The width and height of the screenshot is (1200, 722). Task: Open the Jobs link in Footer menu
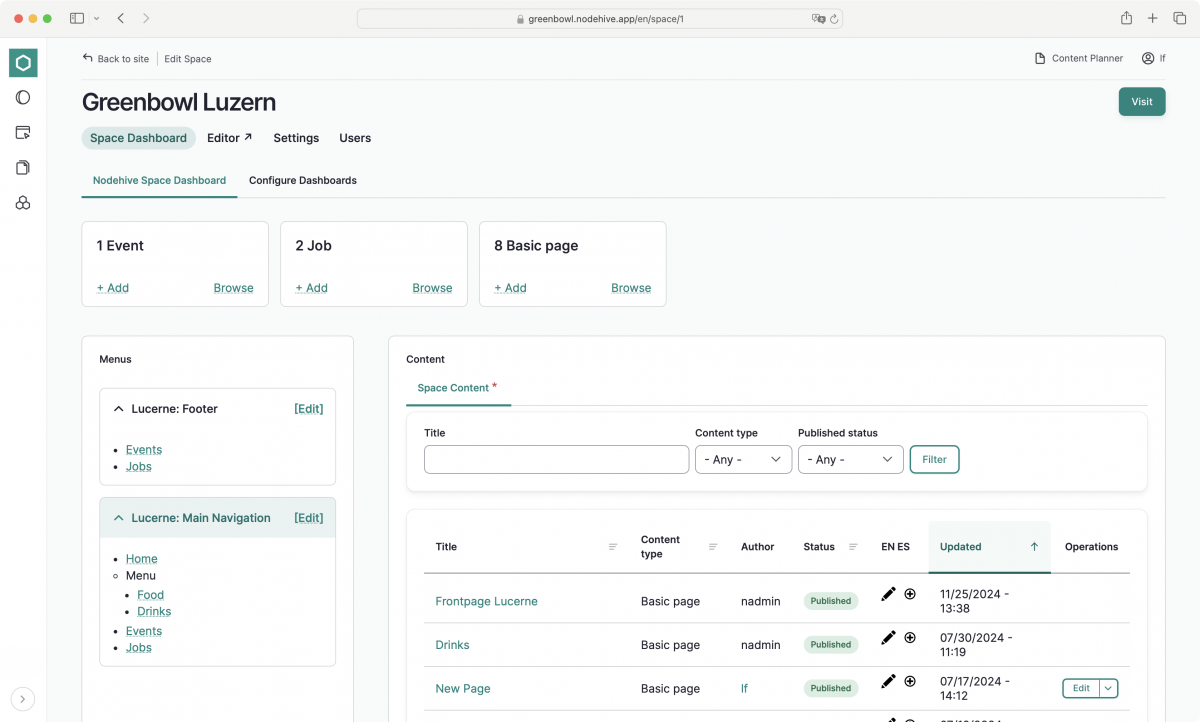(139, 467)
